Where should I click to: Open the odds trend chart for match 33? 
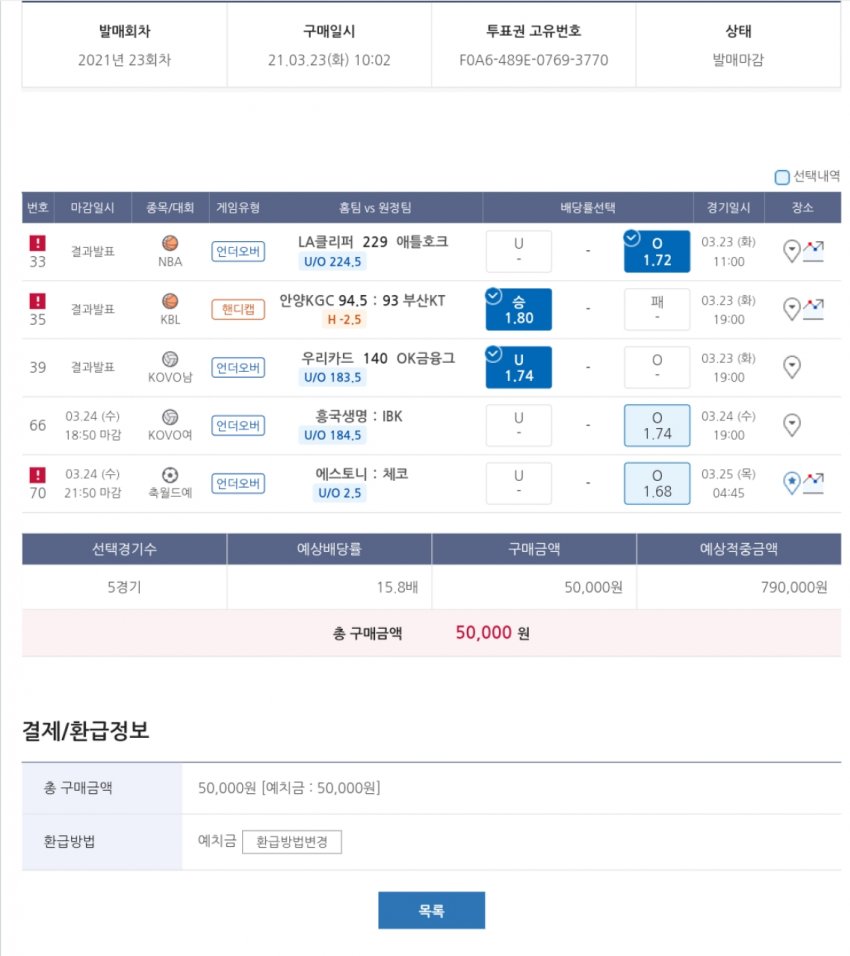813,251
